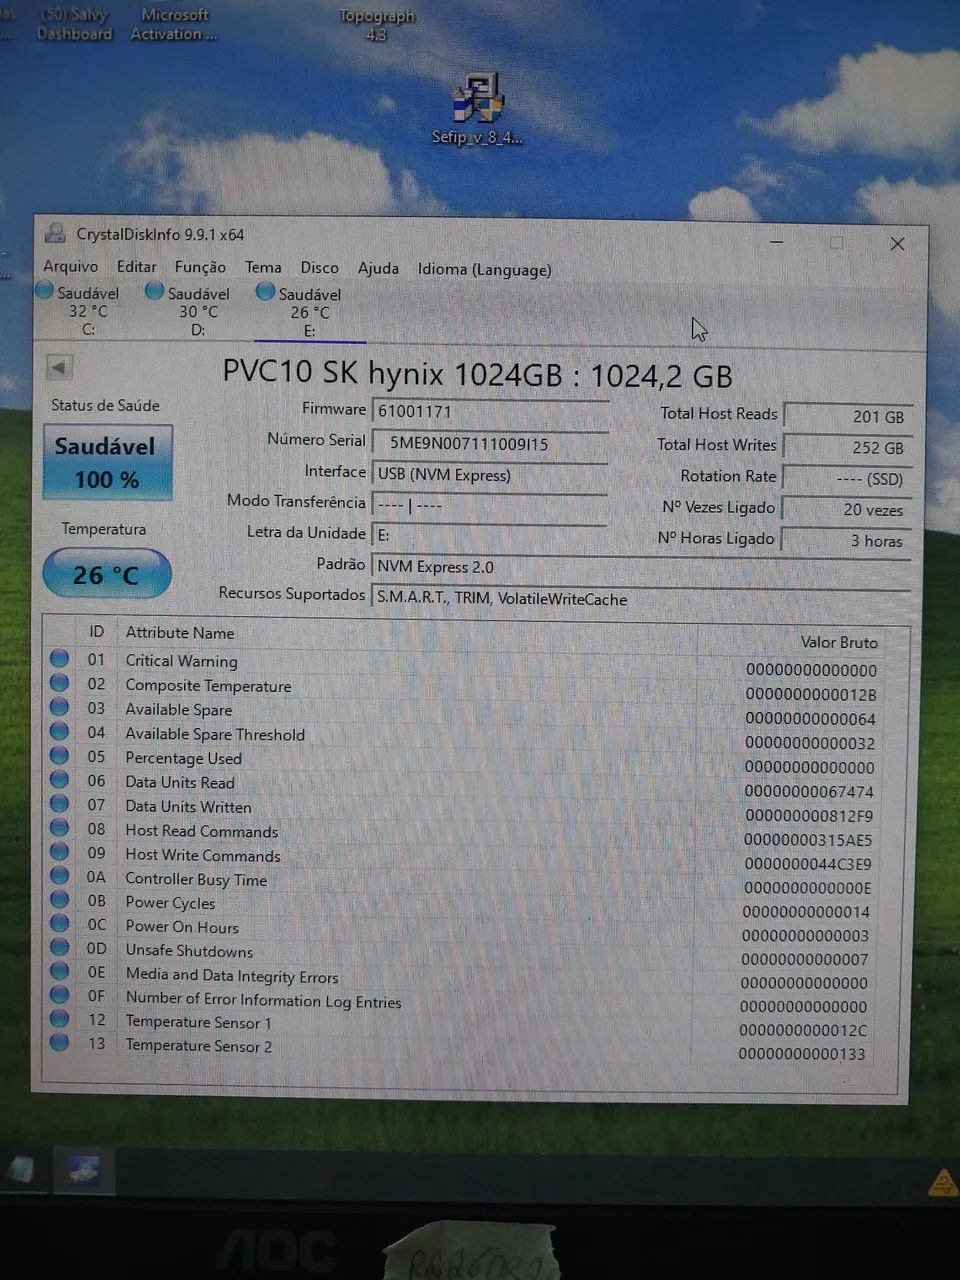Click the Power Cycles attribute name

170,902
